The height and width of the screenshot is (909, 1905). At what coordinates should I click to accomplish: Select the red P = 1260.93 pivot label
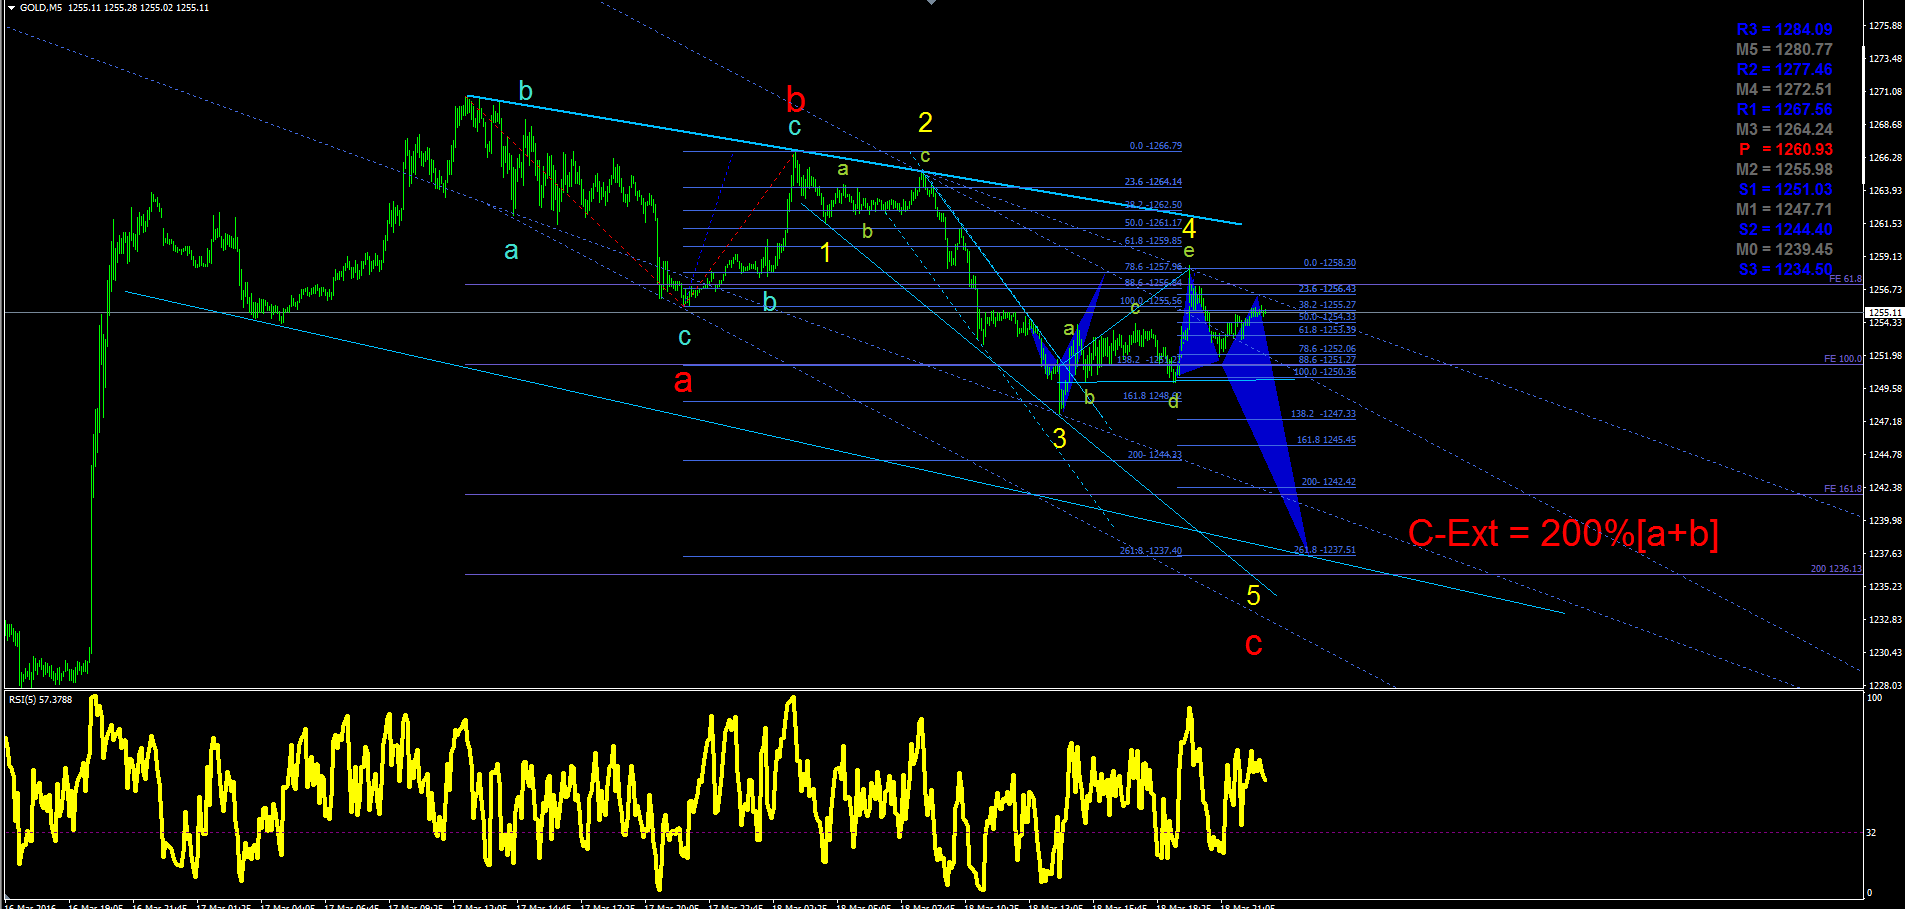[x=1785, y=150]
